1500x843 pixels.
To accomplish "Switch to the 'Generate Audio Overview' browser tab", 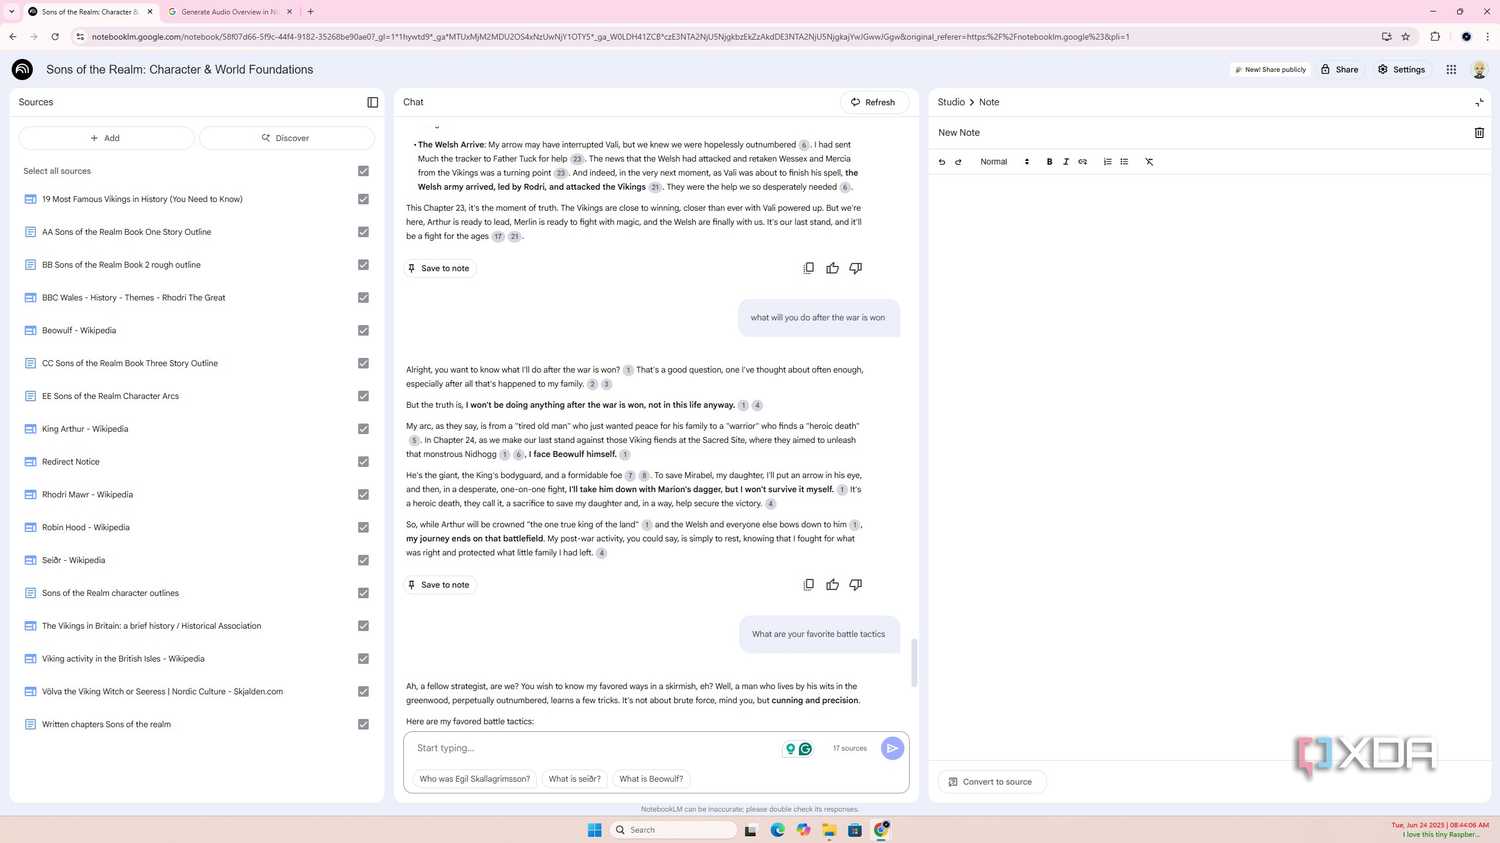I will point(229,12).
